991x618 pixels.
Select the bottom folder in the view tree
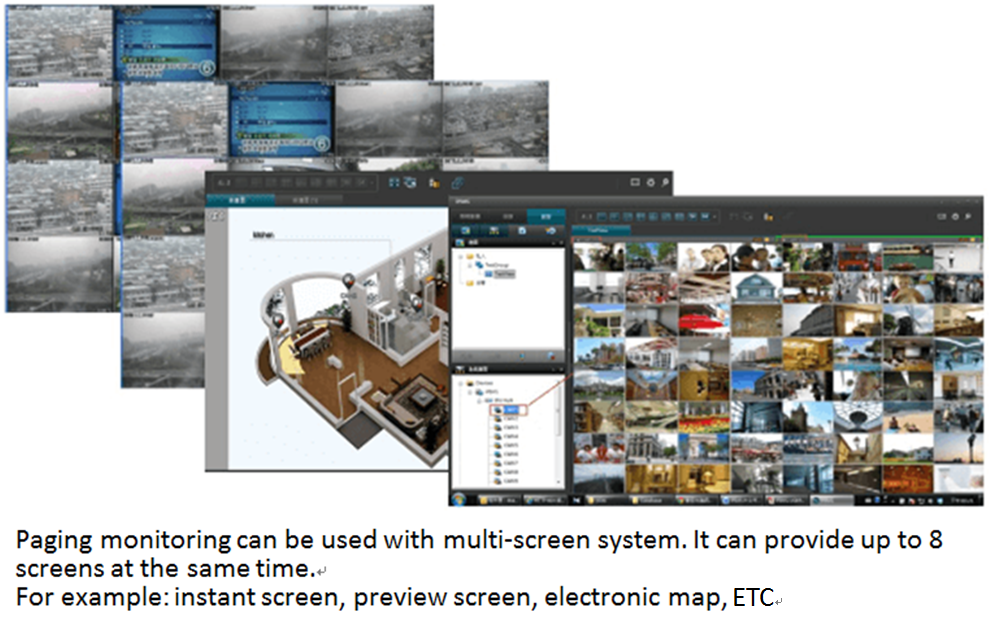click(476, 283)
